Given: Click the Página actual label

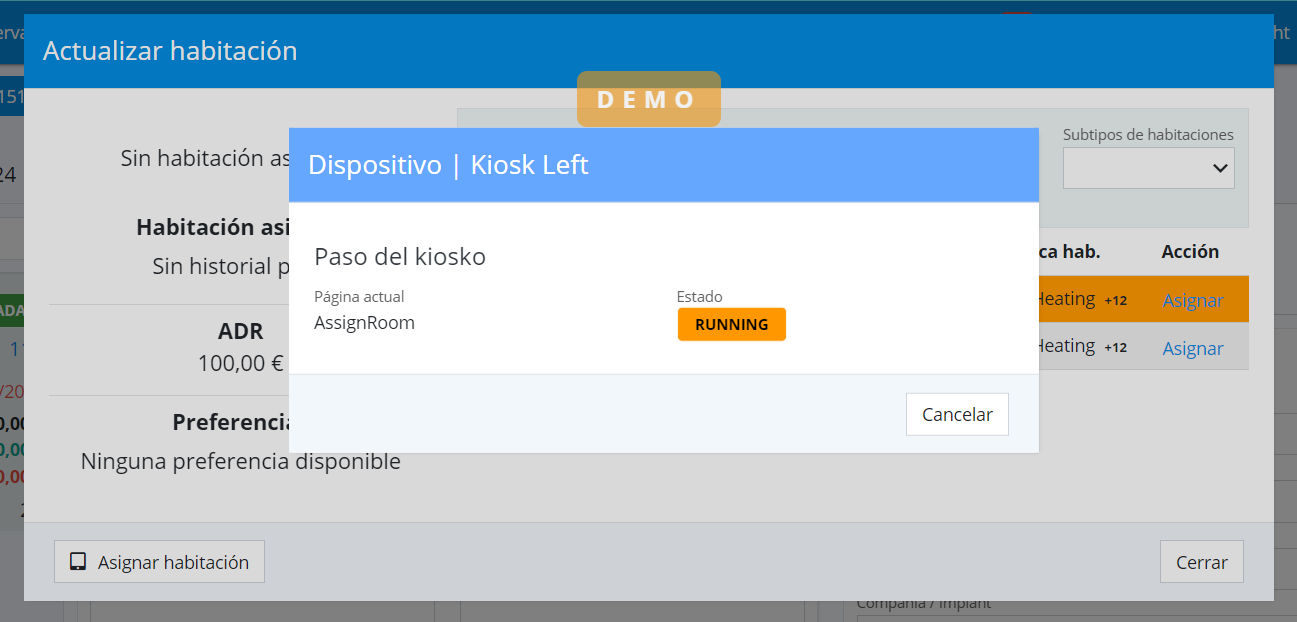Looking at the screenshot, I should click(x=359, y=297).
